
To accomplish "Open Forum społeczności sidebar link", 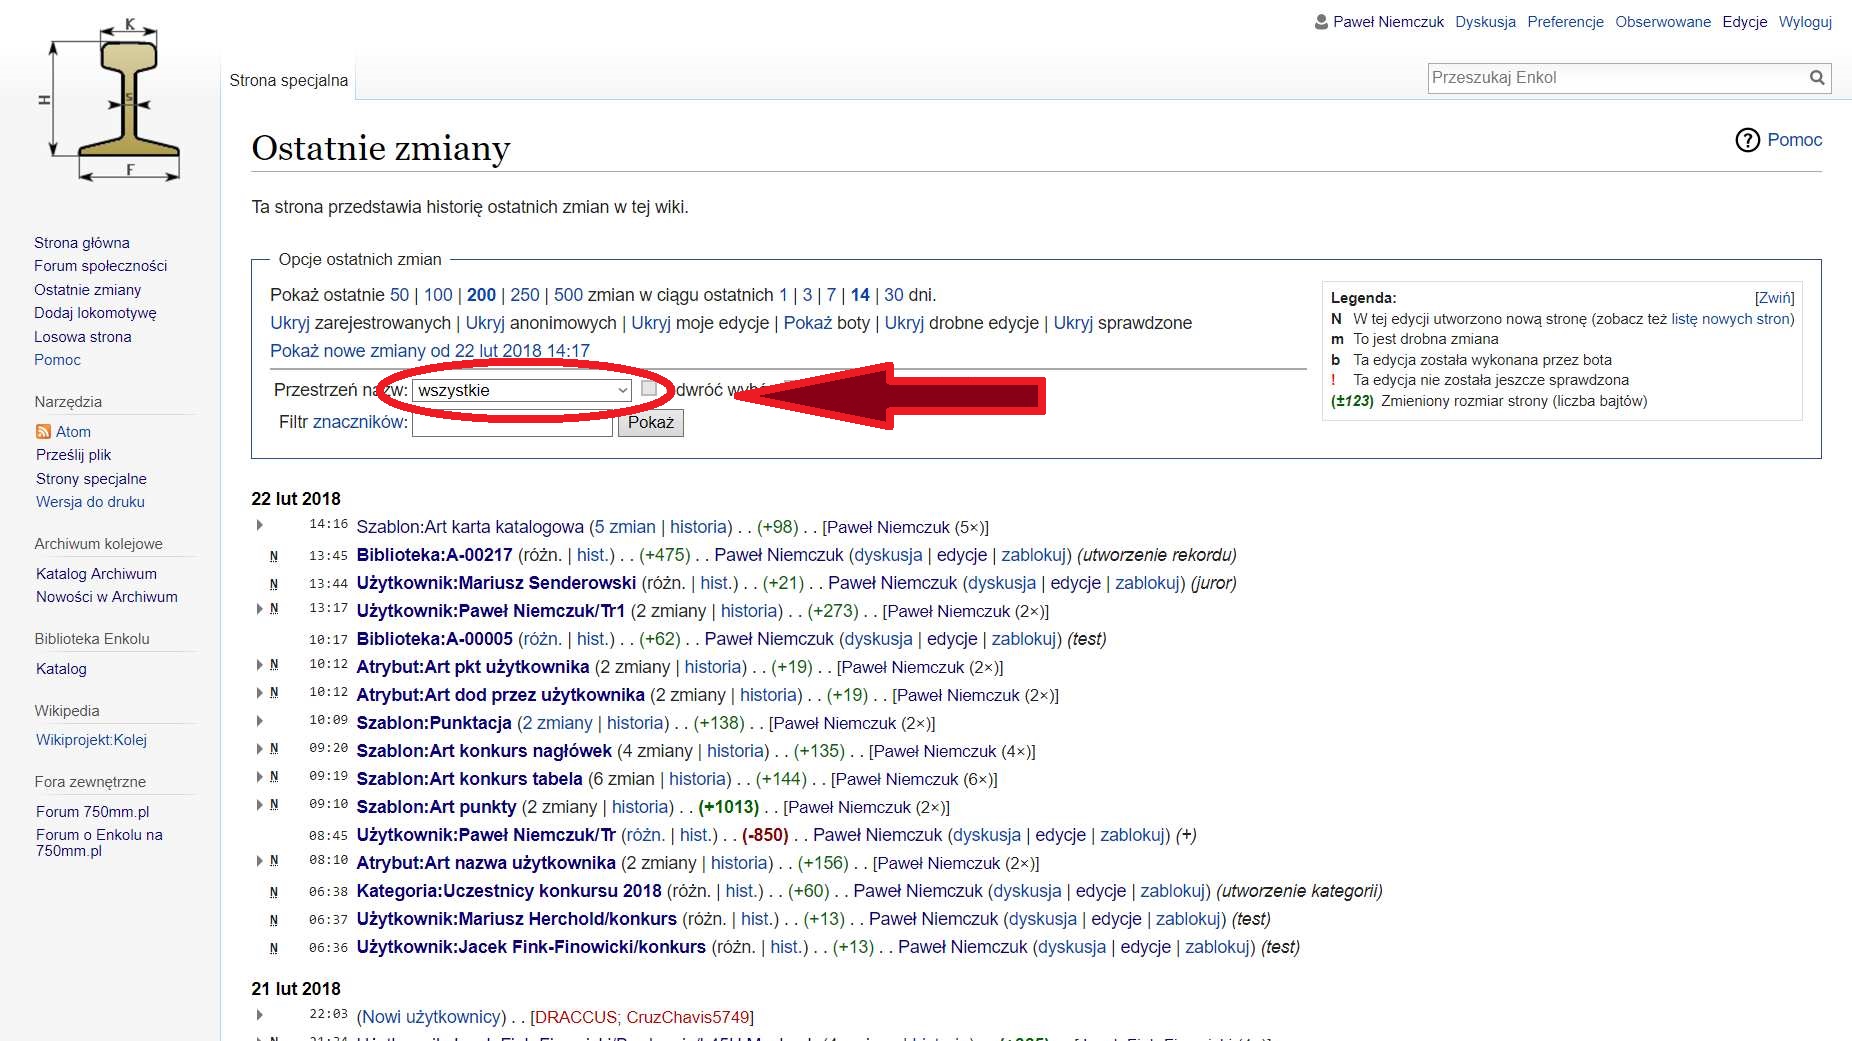I will point(101,266).
